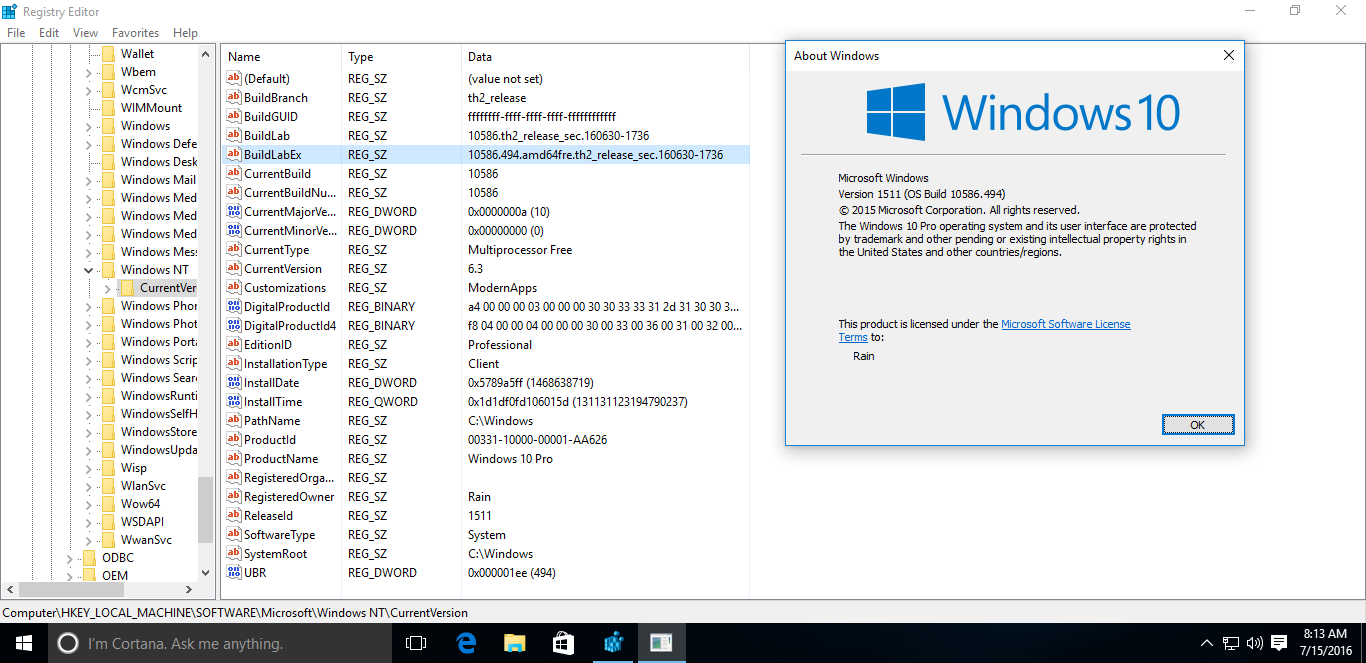Click the Registry Editor icon in title bar

(10, 11)
